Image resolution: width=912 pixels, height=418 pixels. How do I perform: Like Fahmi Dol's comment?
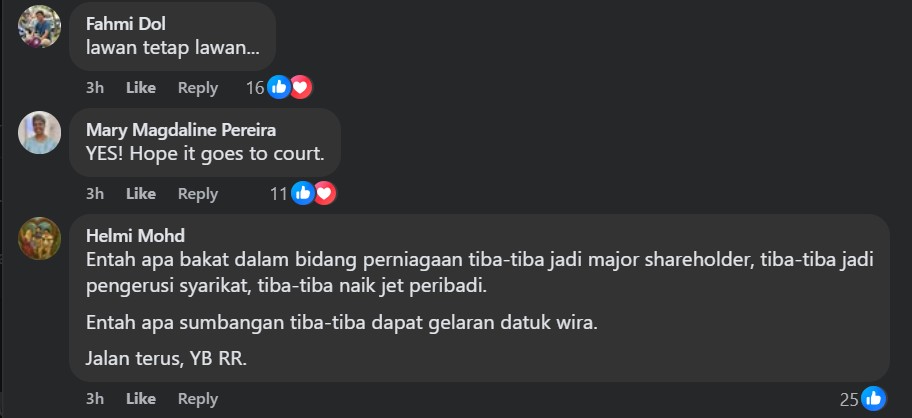141,88
